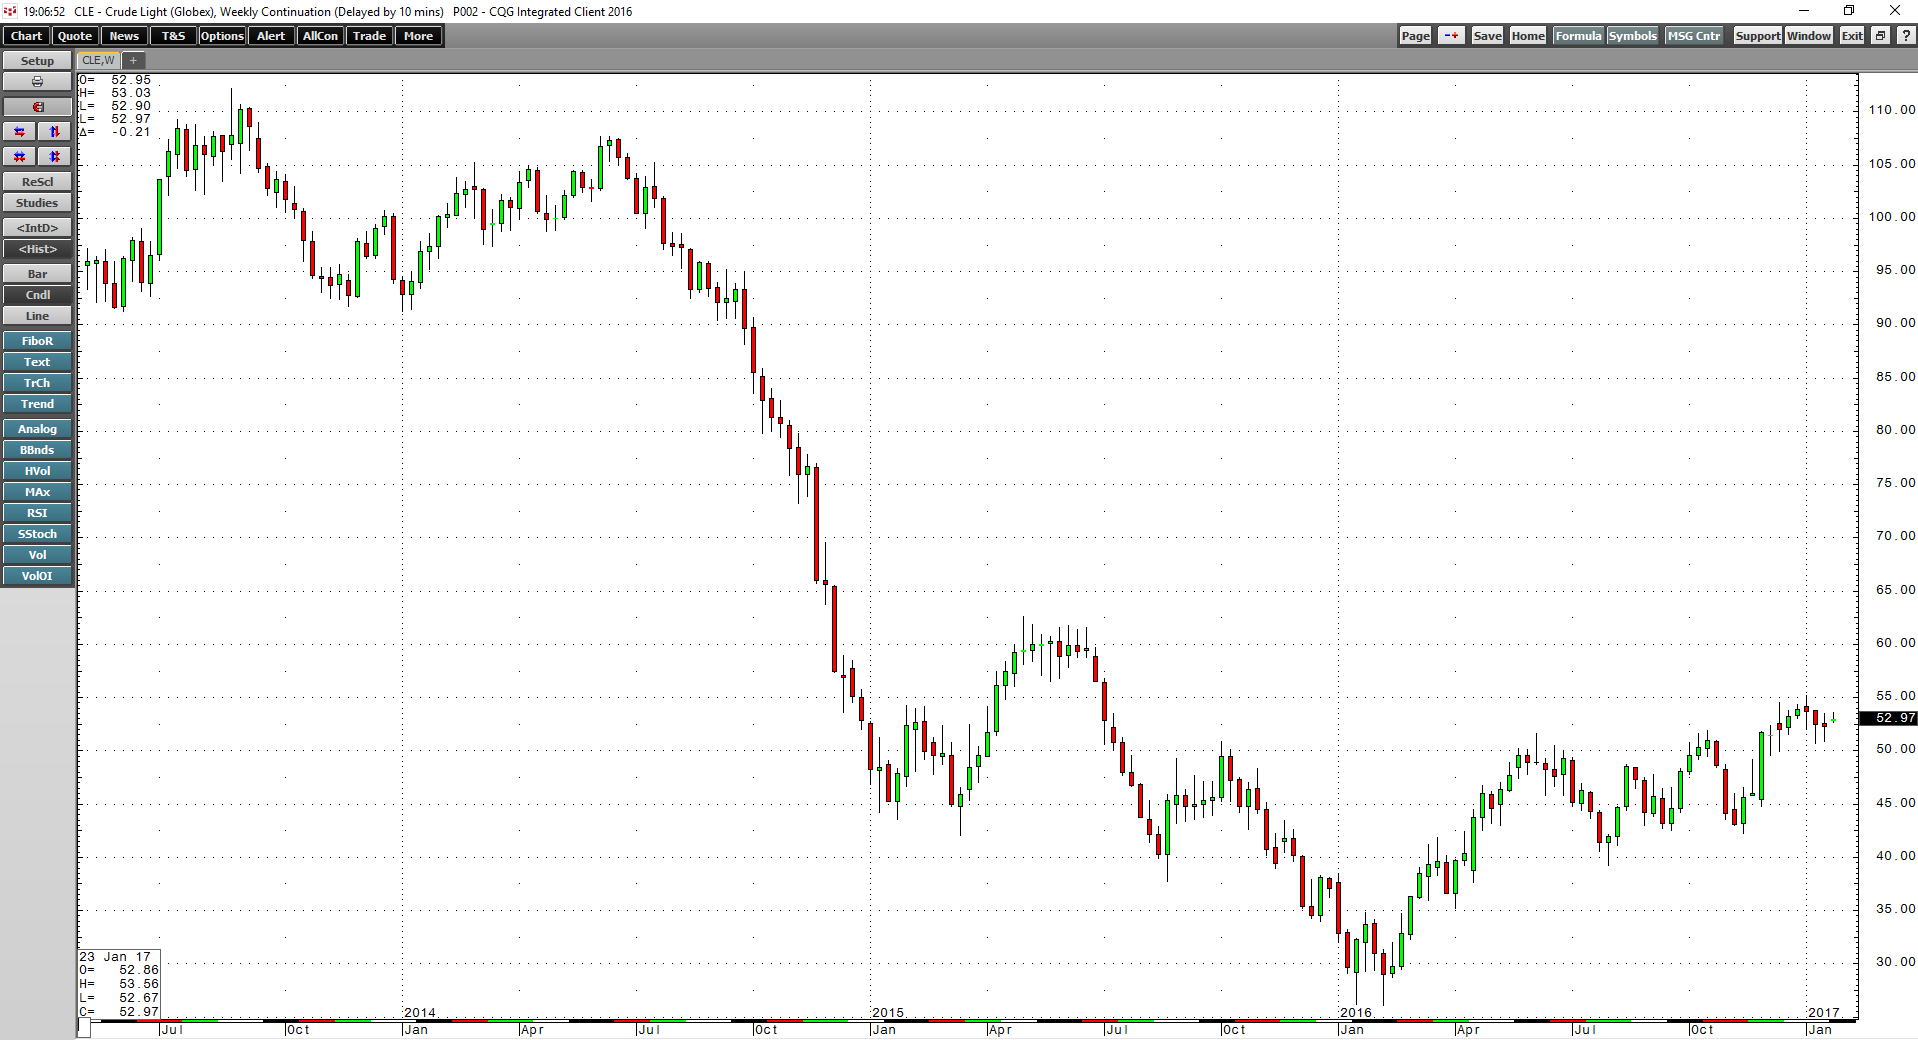This screenshot has height=1040, width=1918.
Task: Toggle the Symbols toolbar button
Action: (x=1632, y=36)
